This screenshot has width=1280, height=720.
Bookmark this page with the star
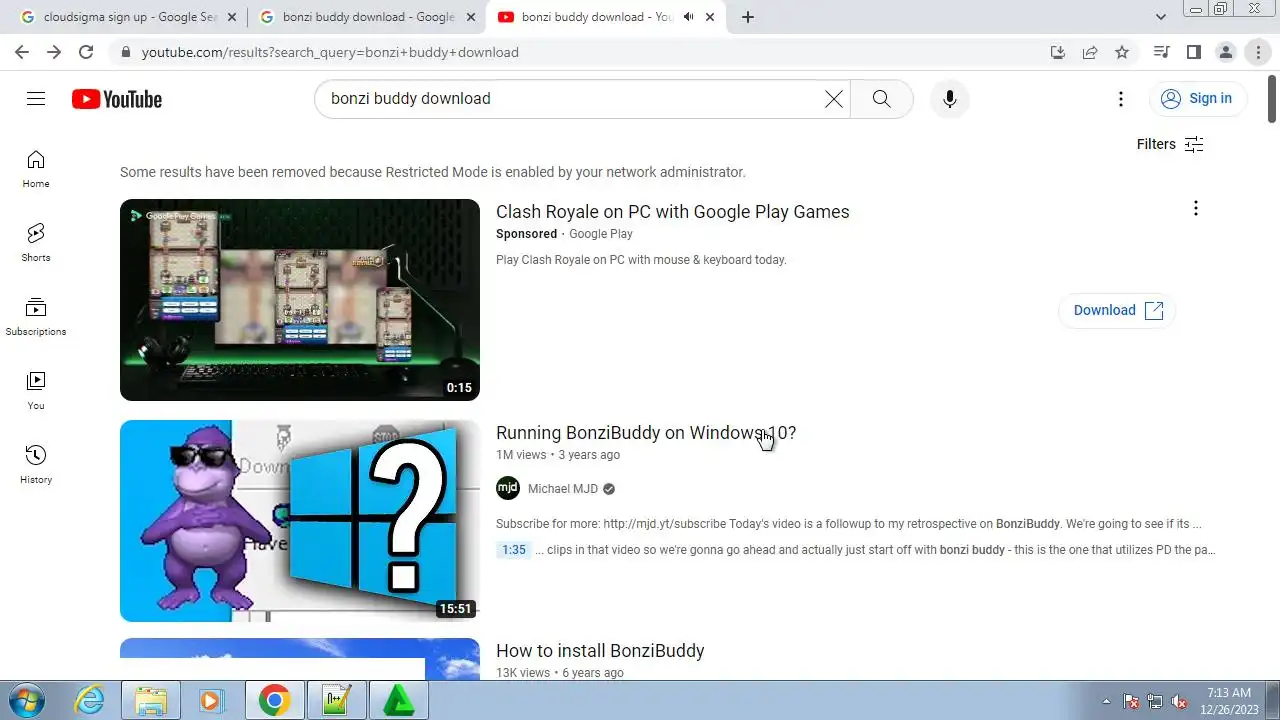click(1122, 52)
